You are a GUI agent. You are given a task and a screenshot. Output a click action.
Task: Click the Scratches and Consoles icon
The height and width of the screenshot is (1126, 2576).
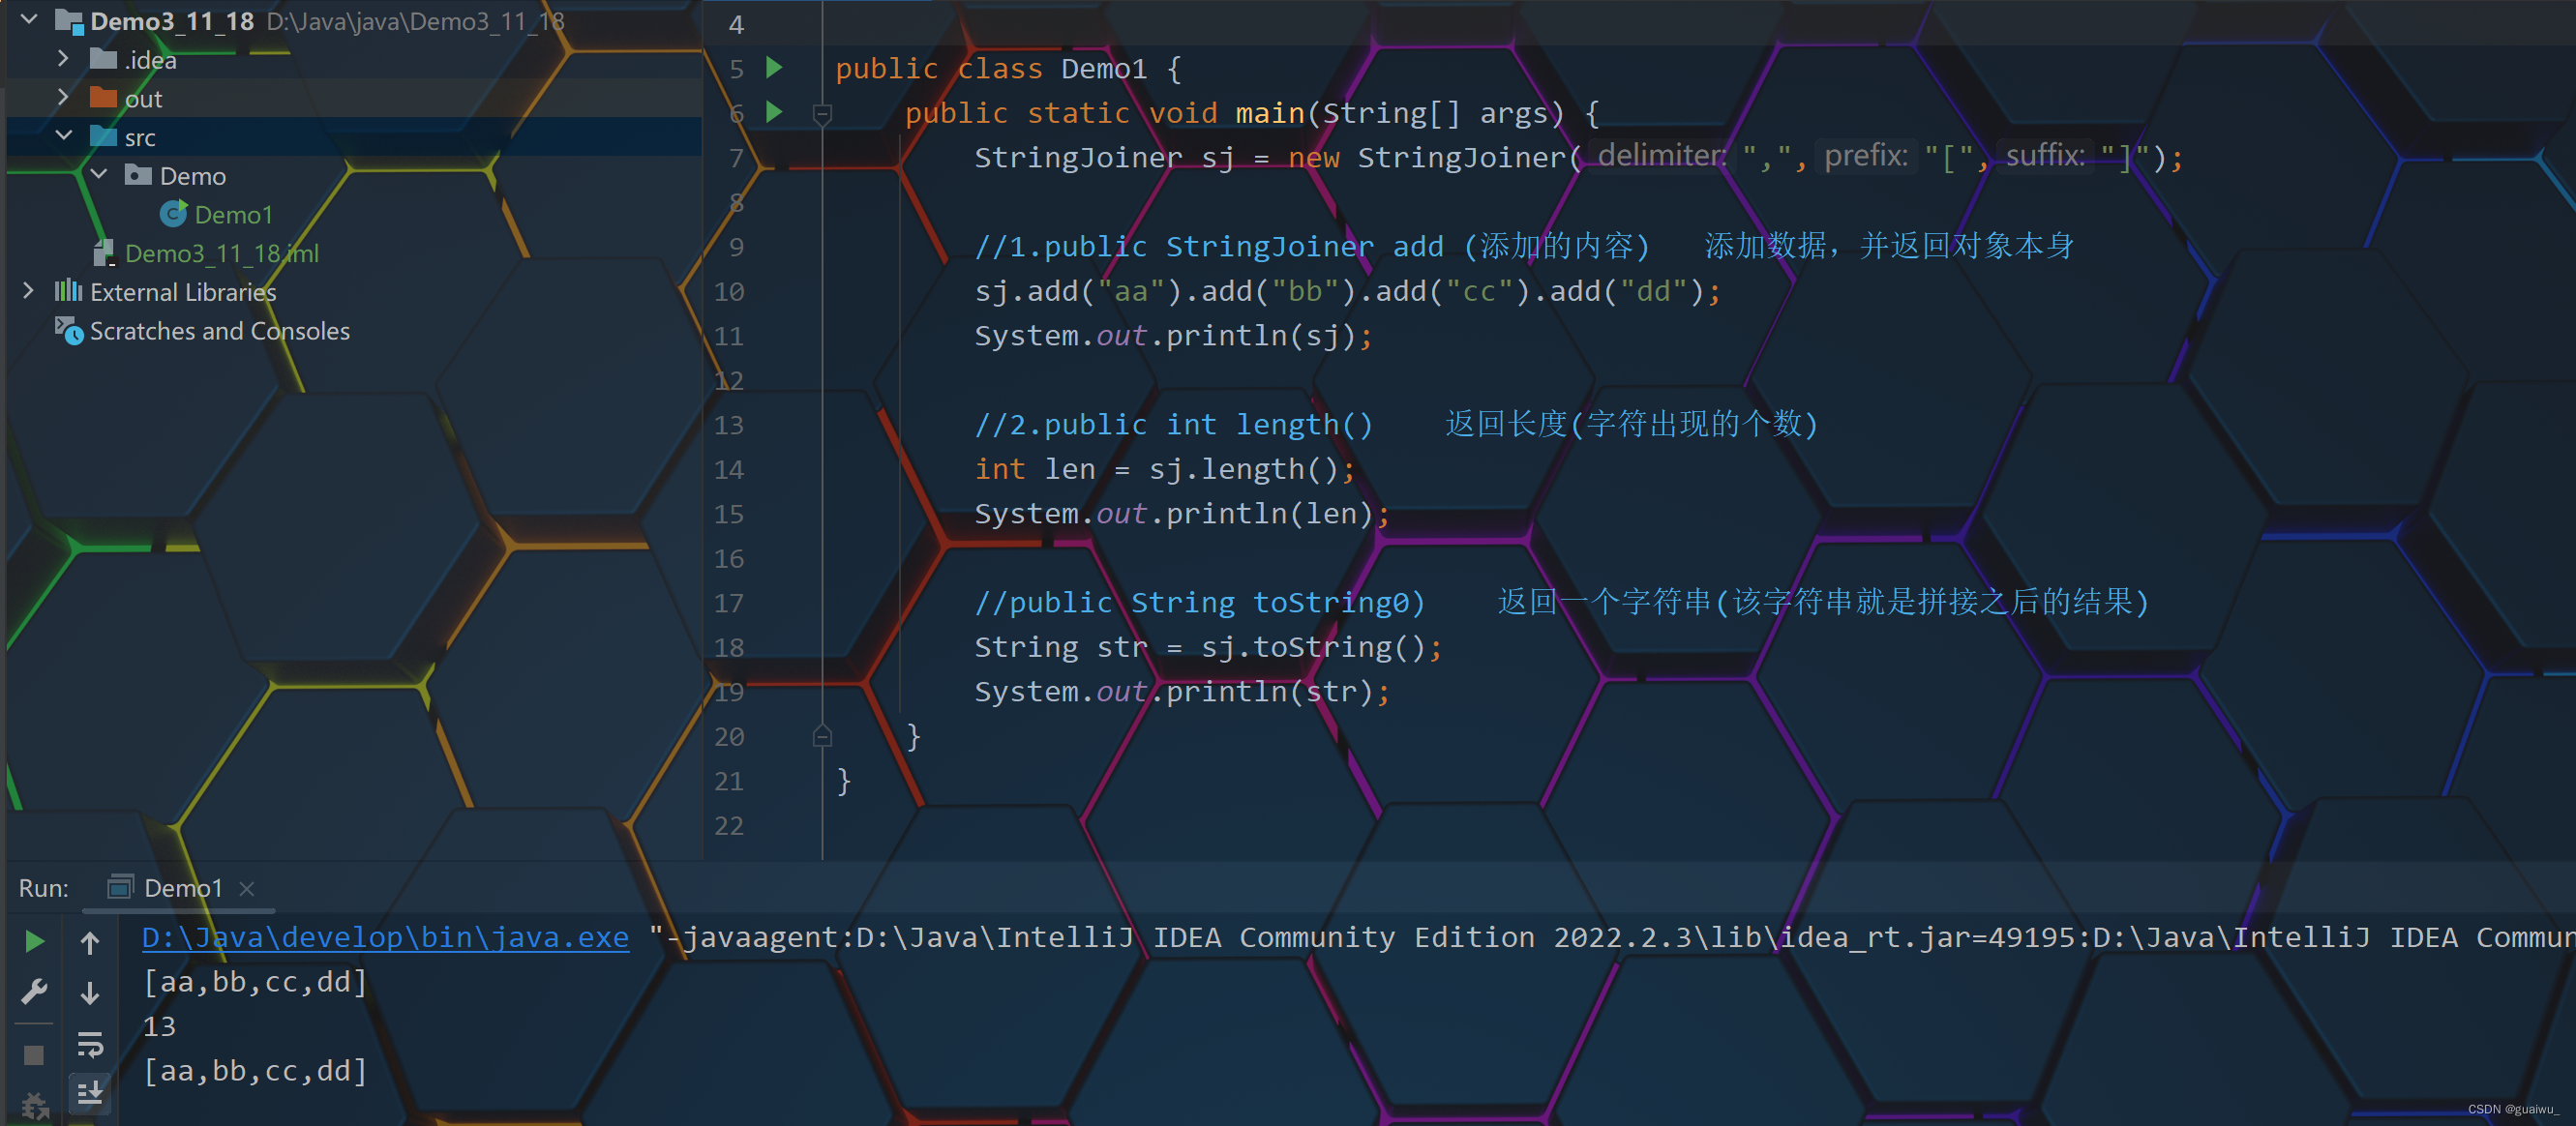point(66,331)
